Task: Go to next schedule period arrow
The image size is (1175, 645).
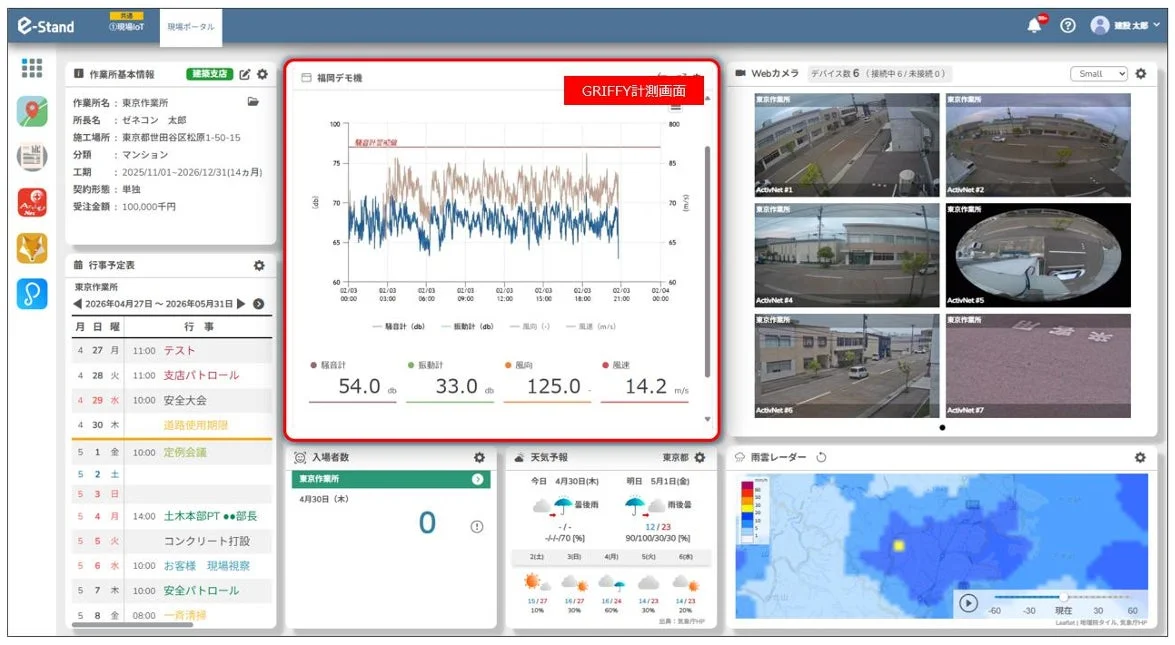Action: (x=241, y=303)
